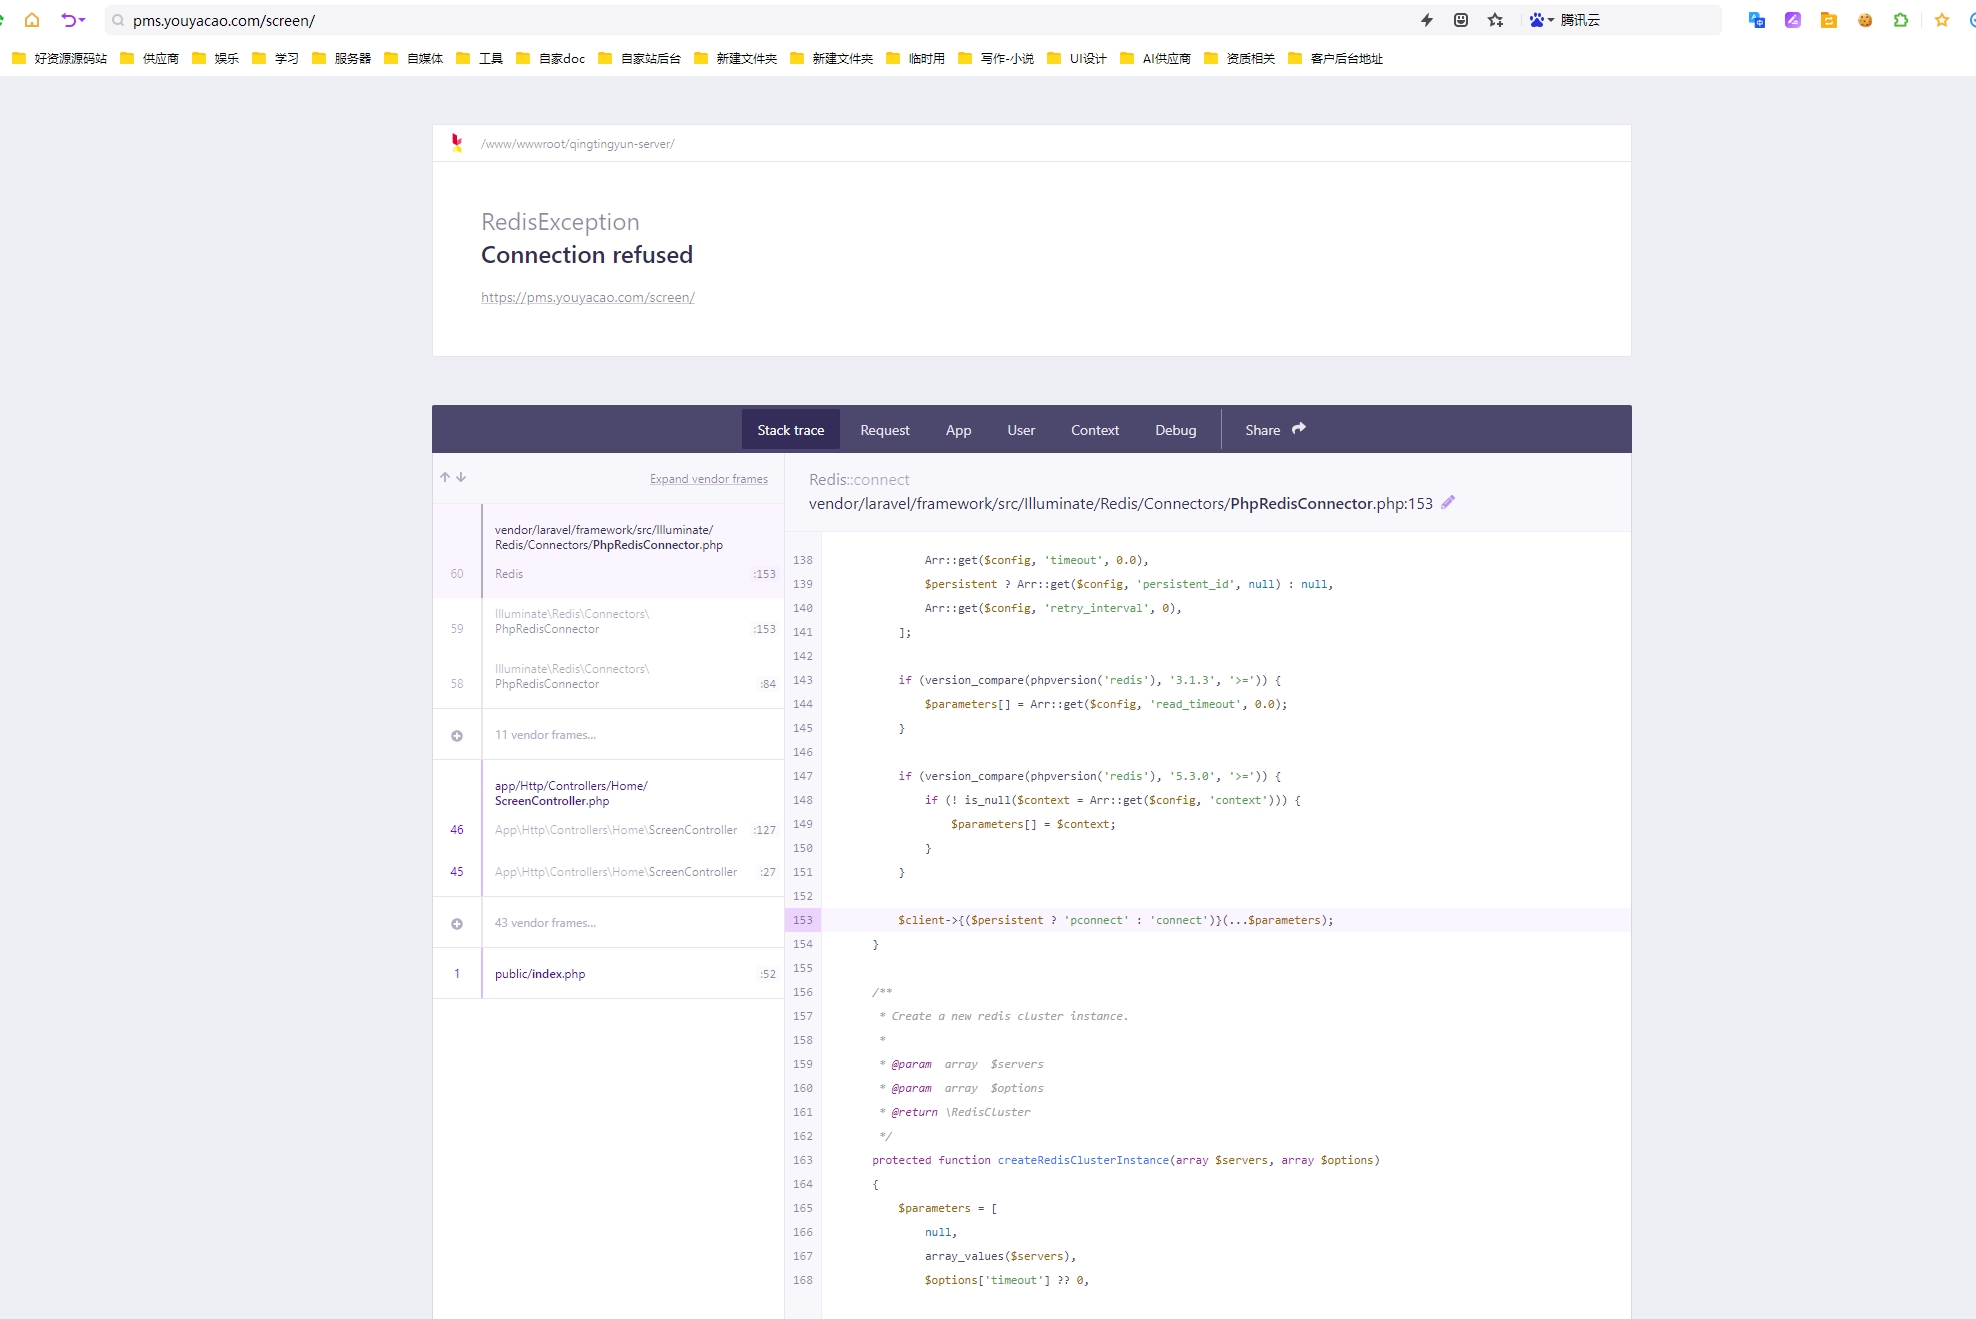Viewport: 1976px width, 1319px height.
Task: Click the orange folder extension icon
Action: pyautogui.click(x=1829, y=20)
